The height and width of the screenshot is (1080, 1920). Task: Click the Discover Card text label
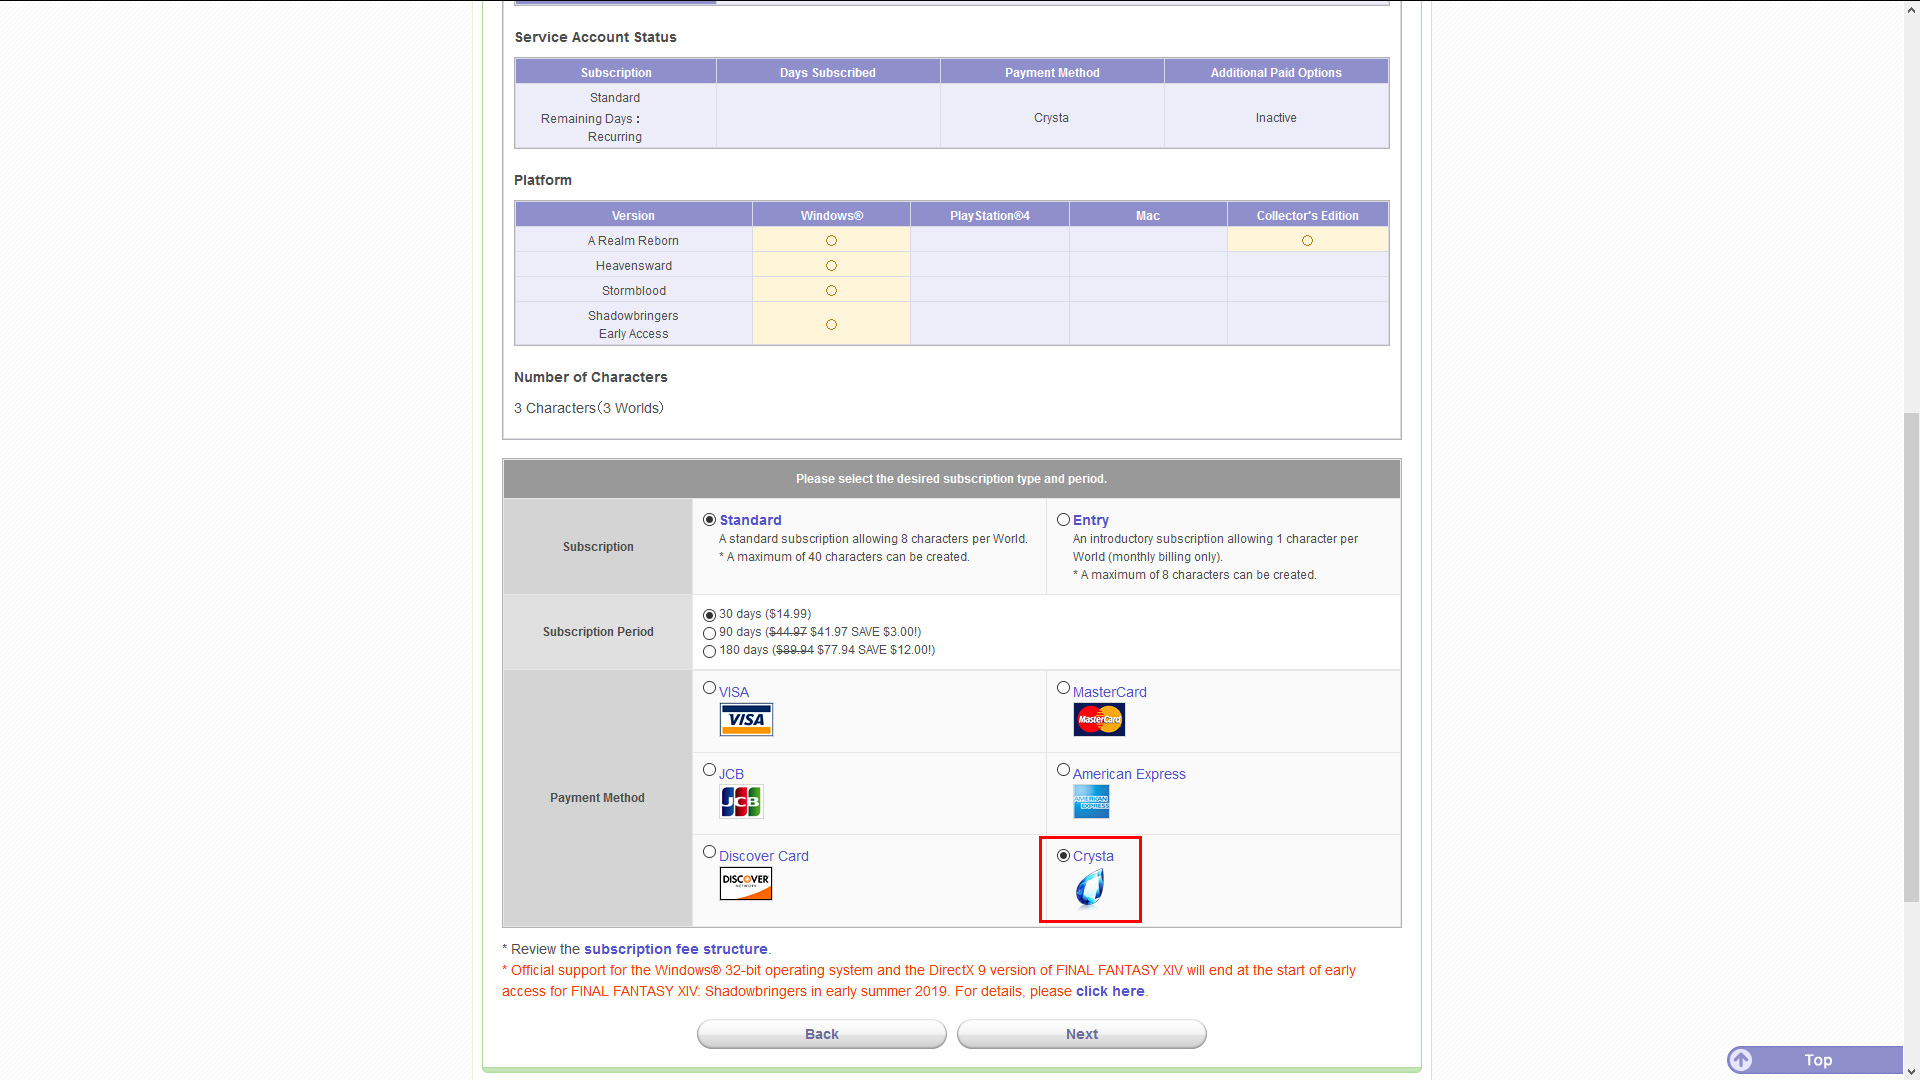tap(764, 856)
